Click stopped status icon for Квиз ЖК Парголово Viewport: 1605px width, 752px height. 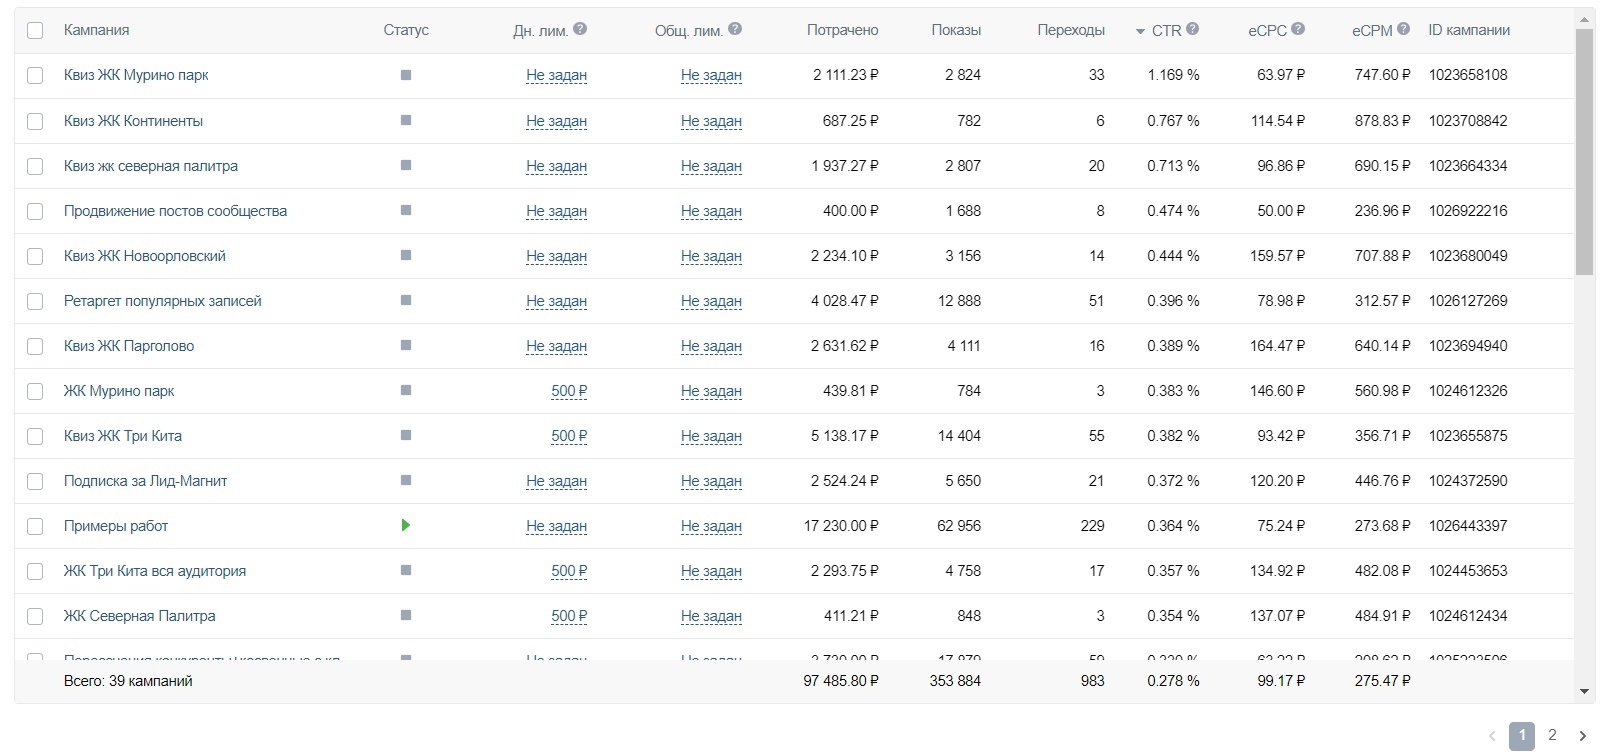tap(406, 345)
